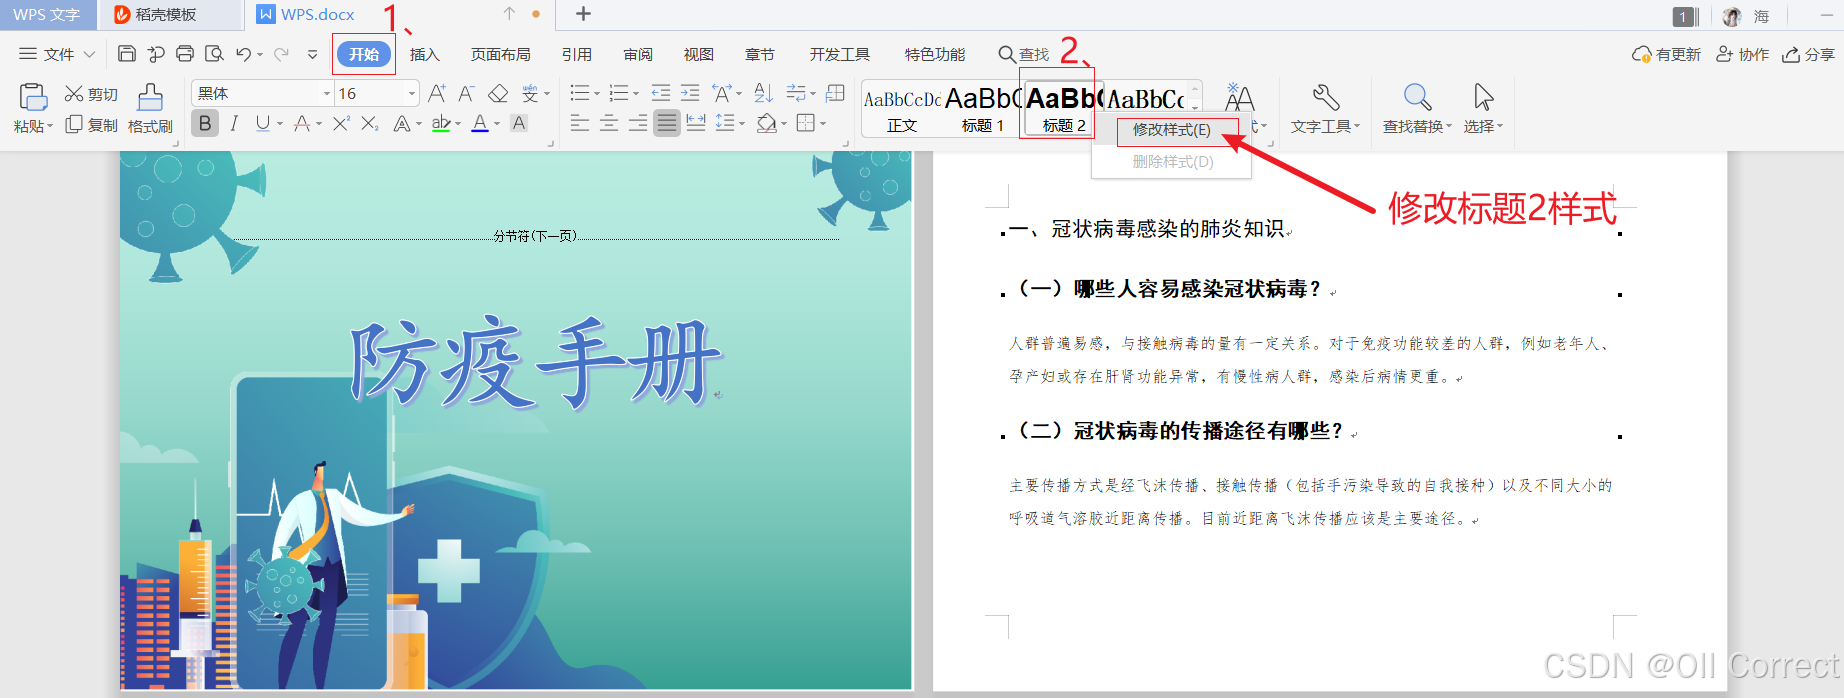Apply paragraph shading fill bucket

767,123
